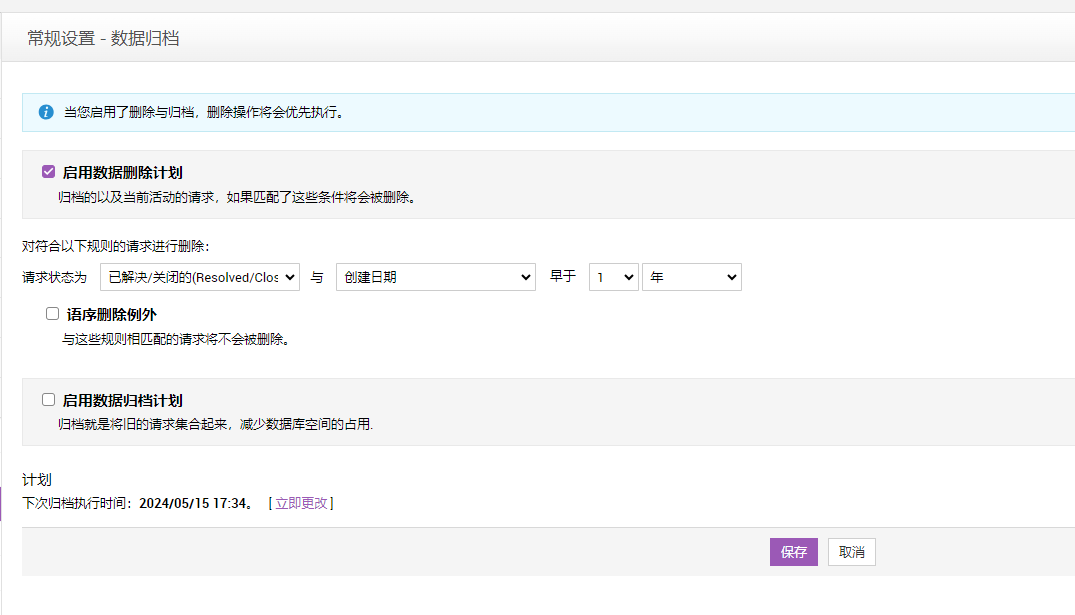Click the 取消 button
This screenshot has height=615, width=1075.
tap(851, 552)
